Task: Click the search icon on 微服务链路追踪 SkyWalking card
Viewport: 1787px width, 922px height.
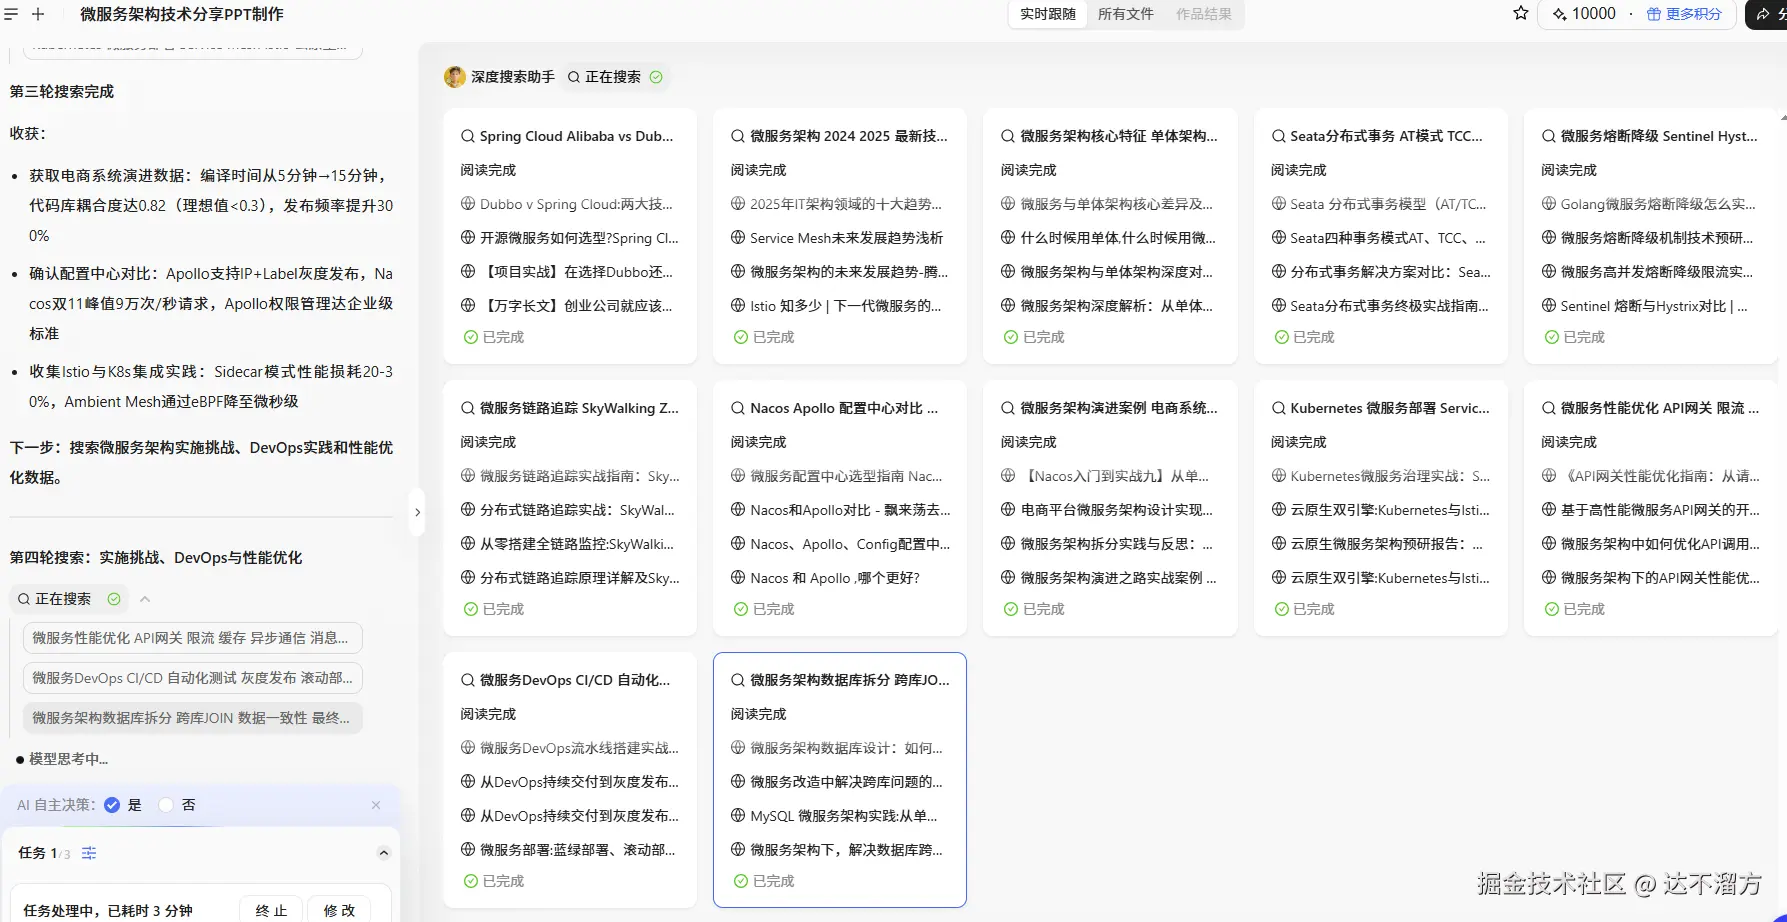Action: coord(467,408)
